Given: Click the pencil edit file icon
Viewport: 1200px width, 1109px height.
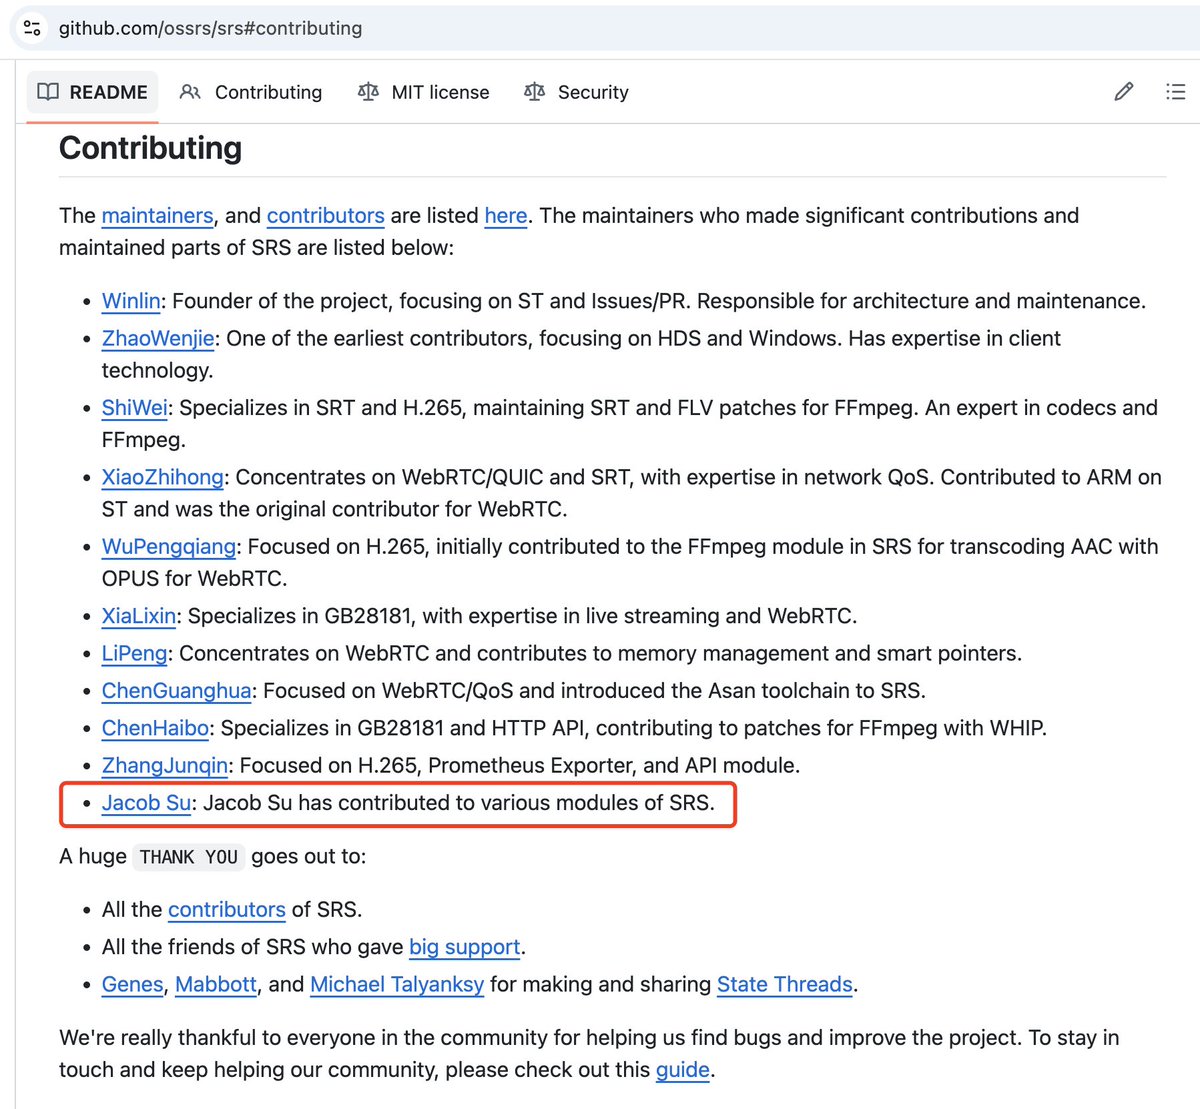Looking at the screenshot, I should tap(1124, 92).
